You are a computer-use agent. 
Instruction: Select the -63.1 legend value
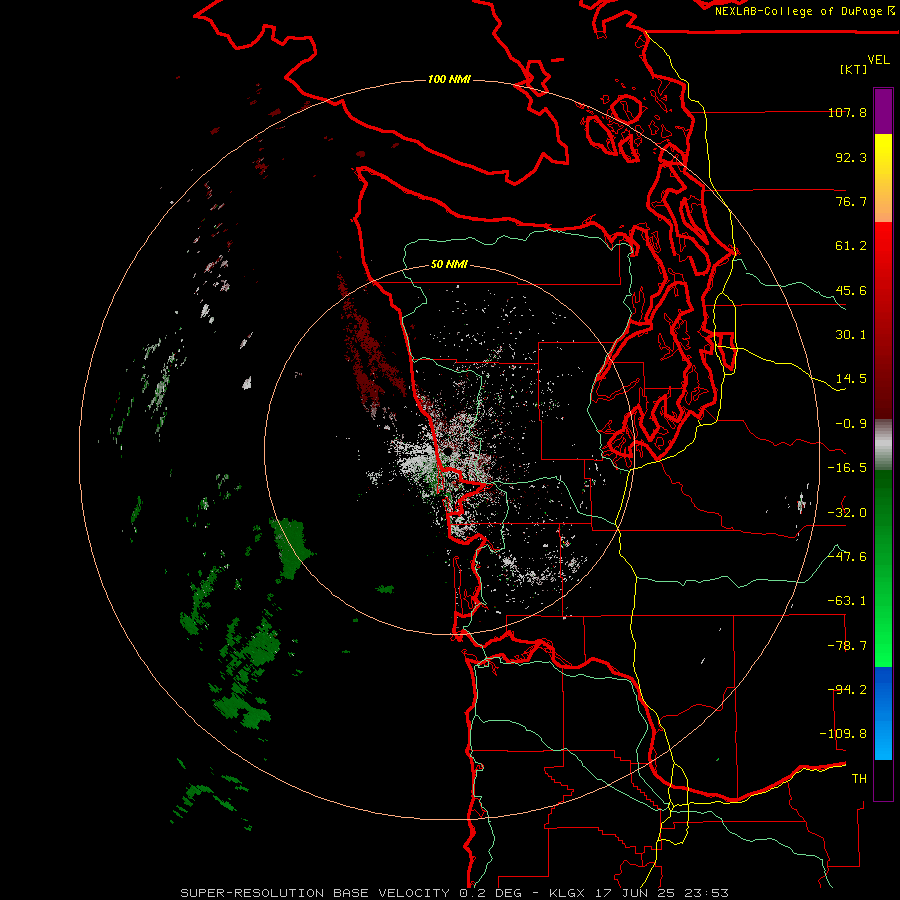tap(847, 601)
